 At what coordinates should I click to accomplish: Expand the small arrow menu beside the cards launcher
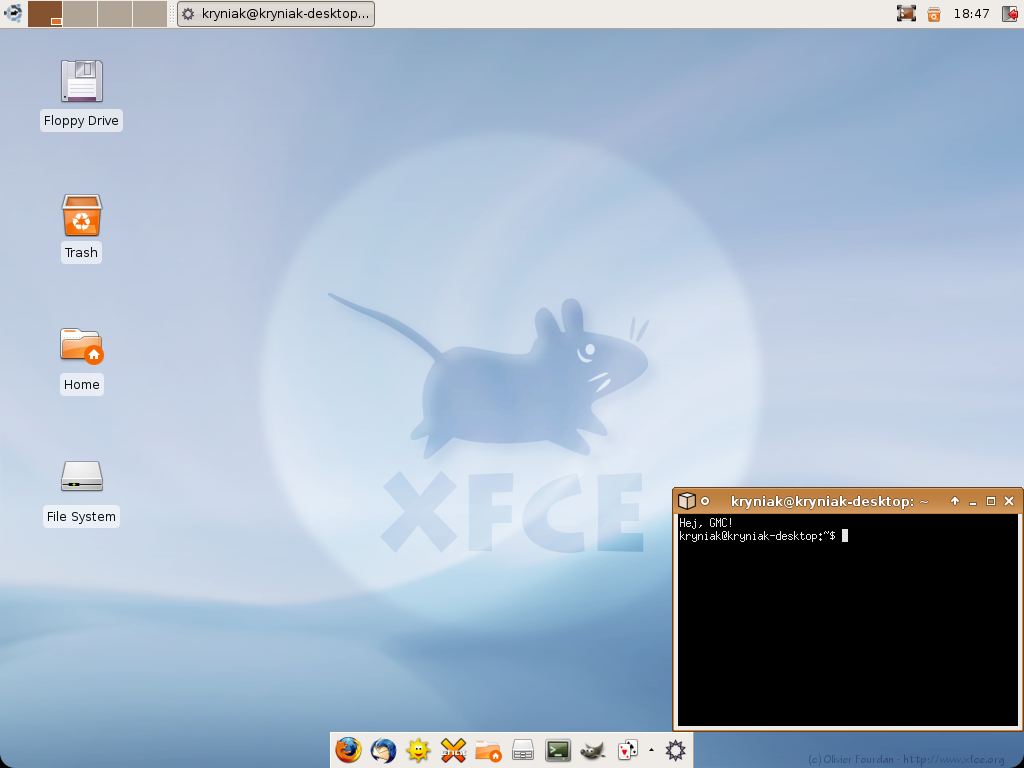(x=651, y=749)
